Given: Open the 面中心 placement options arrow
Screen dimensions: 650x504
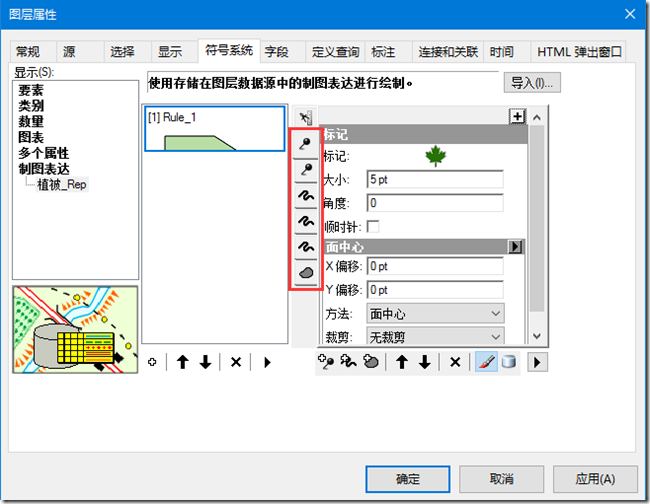Looking at the screenshot, I should click(x=515, y=247).
